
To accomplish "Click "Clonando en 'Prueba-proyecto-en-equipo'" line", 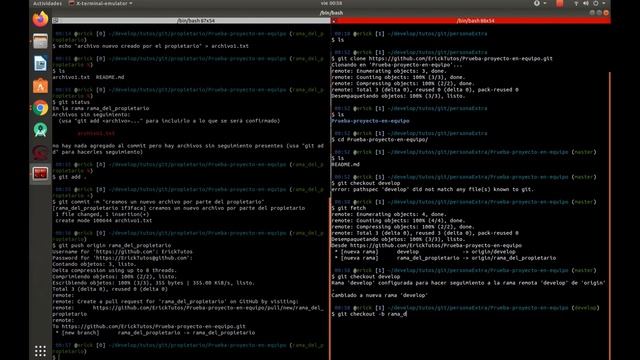I will (x=397, y=65).
